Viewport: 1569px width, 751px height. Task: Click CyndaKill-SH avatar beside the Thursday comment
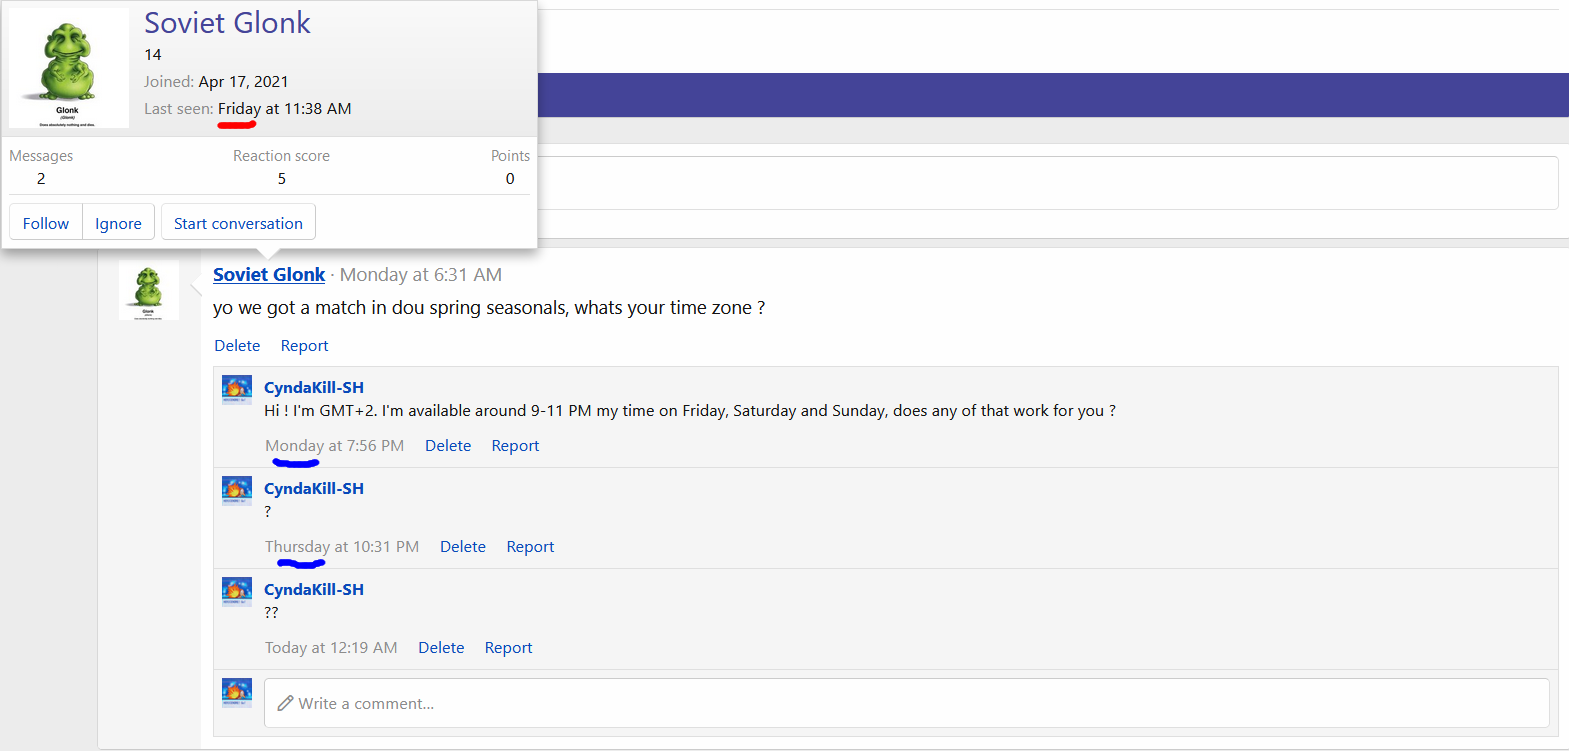click(237, 491)
